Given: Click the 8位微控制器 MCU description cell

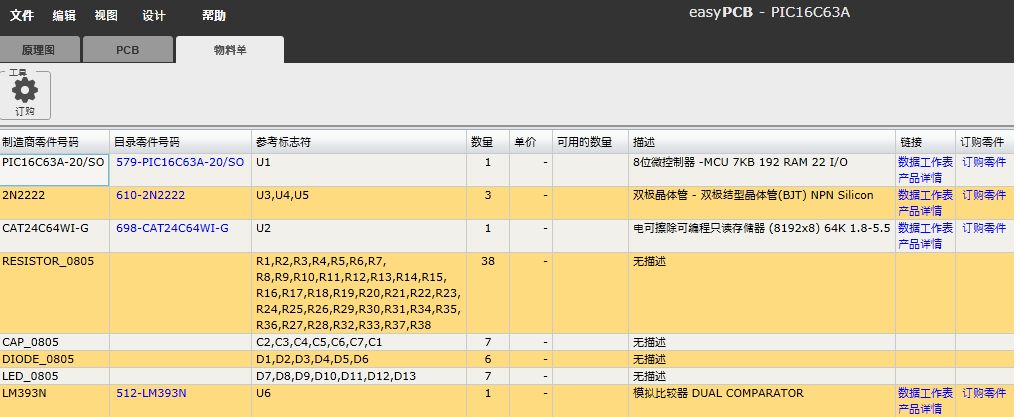Looking at the screenshot, I should click(x=762, y=170).
